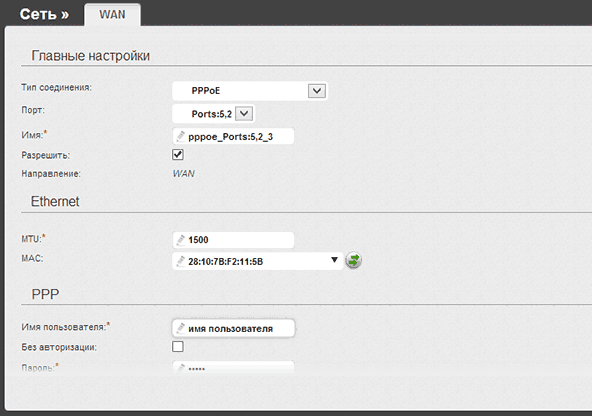This screenshot has height=416, width=592.
Task: Click the green MAC clone refresh icon
Action: click(x=353, y=260)
